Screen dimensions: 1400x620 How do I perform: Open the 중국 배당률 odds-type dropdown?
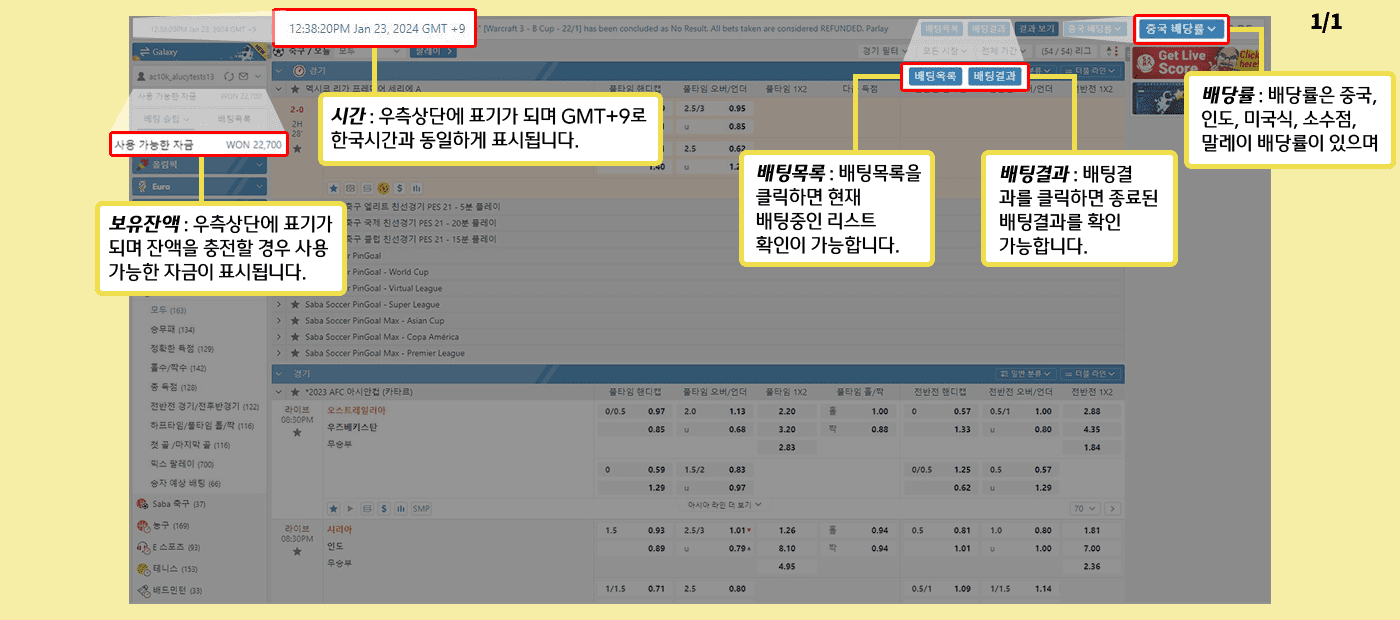point(1182,29)
